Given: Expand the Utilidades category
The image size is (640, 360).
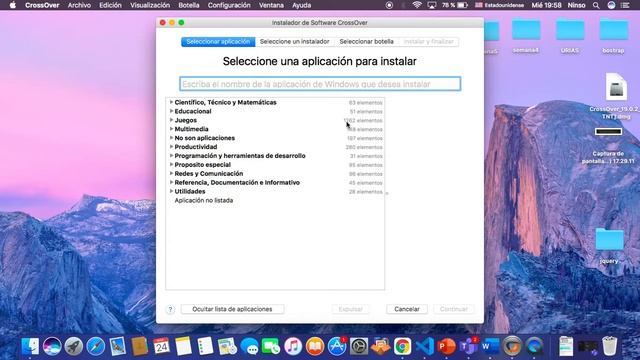Looking at the screenshot, I should (x=171, y=191).
